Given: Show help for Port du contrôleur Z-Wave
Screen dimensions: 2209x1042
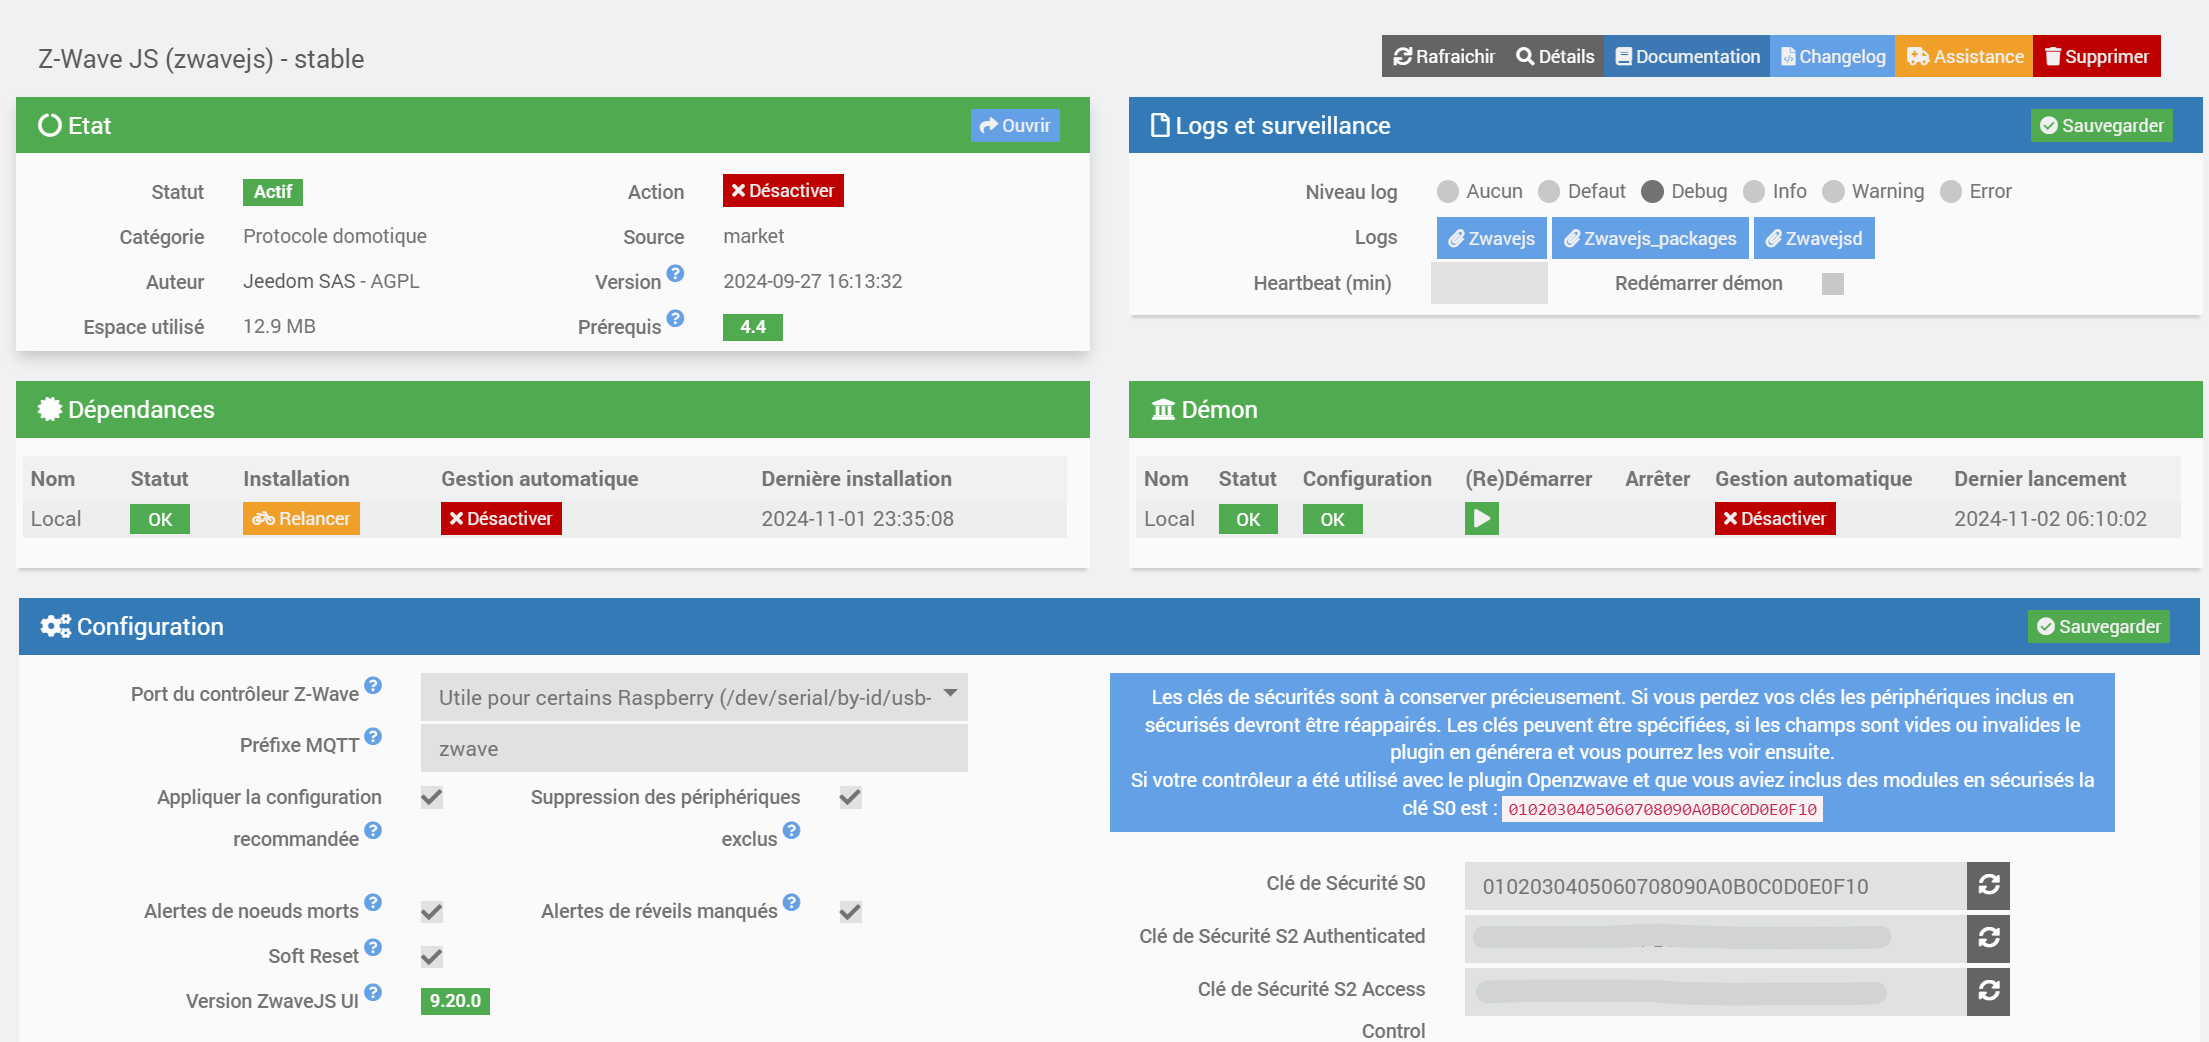Looking at the screenshot, I should (373, 685).
